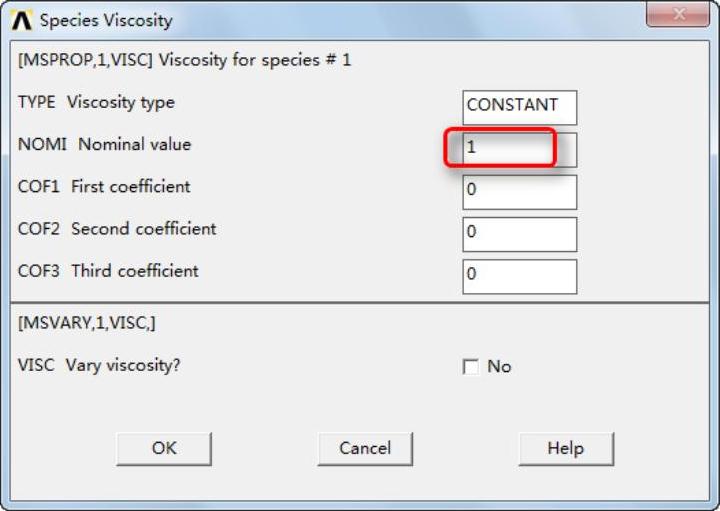Viewport: 720px width, 511px height.
Task: Click the [MSPROP,1,VISC] header text
Action: [x=185, y=60]
